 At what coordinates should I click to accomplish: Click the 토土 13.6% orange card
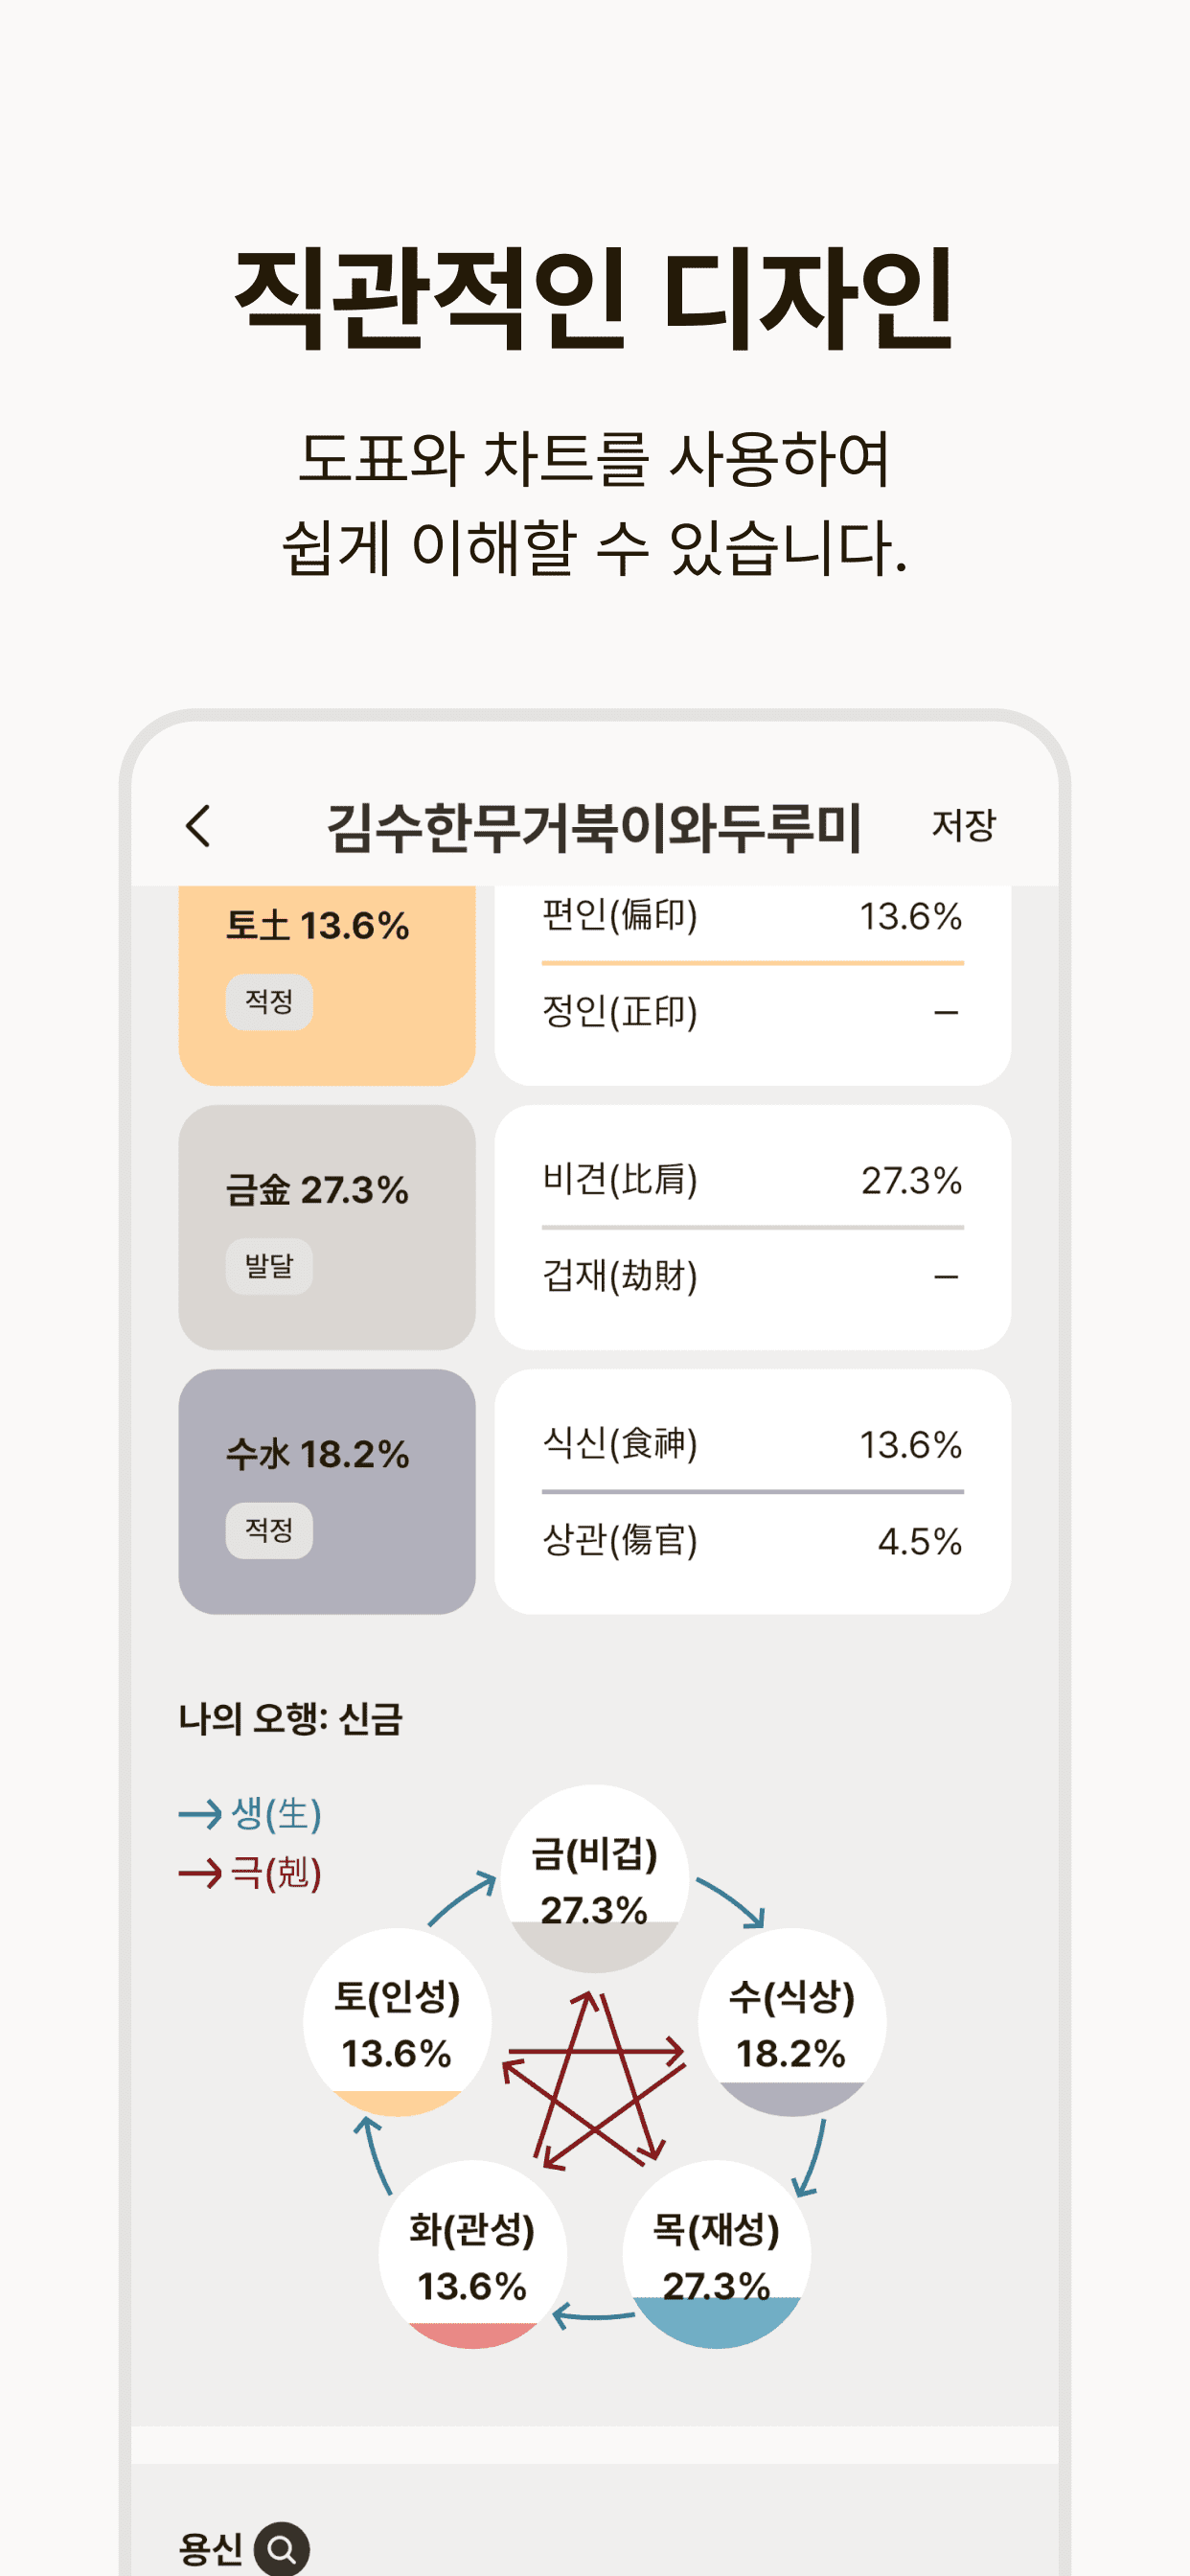(327, 984)
